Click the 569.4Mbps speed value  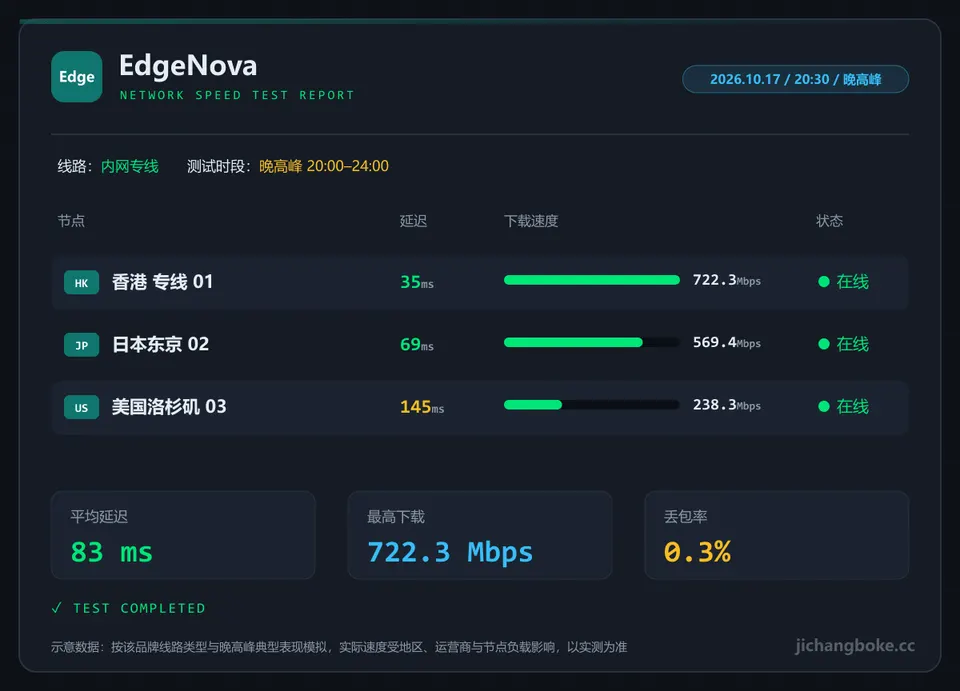click(727, 343)
